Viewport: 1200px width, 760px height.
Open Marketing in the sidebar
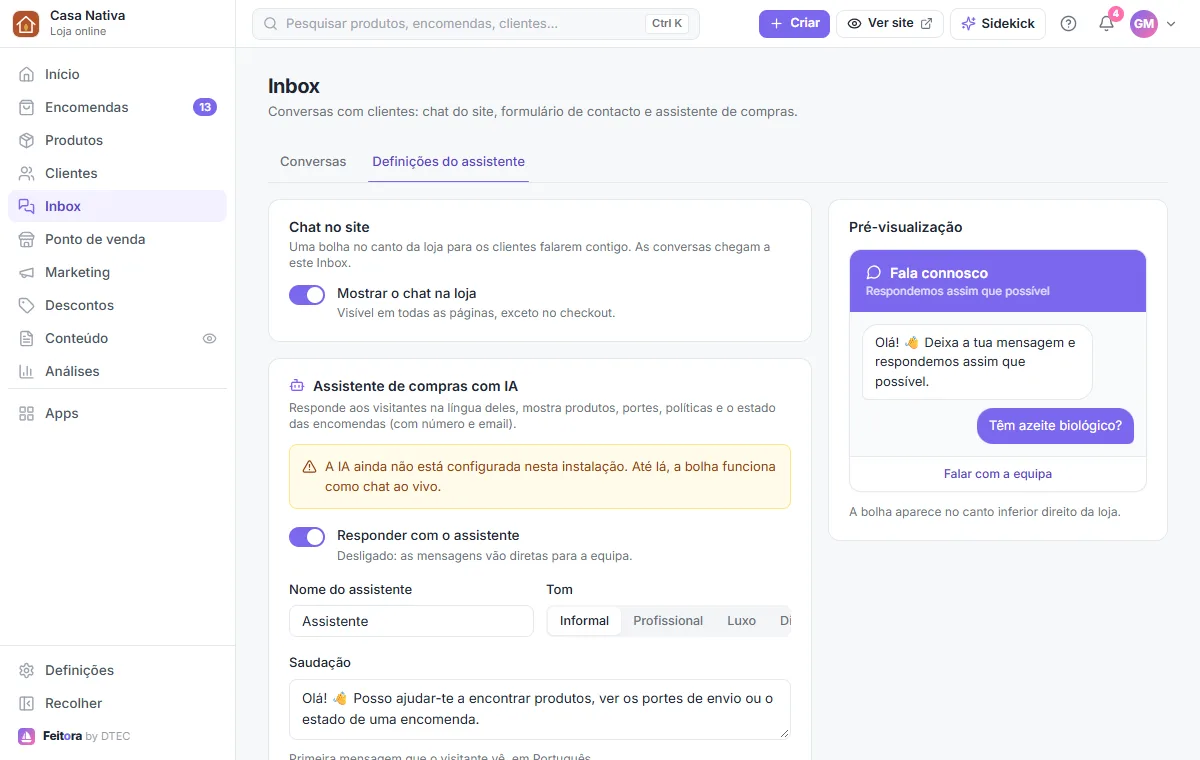(x=117, y=272)
